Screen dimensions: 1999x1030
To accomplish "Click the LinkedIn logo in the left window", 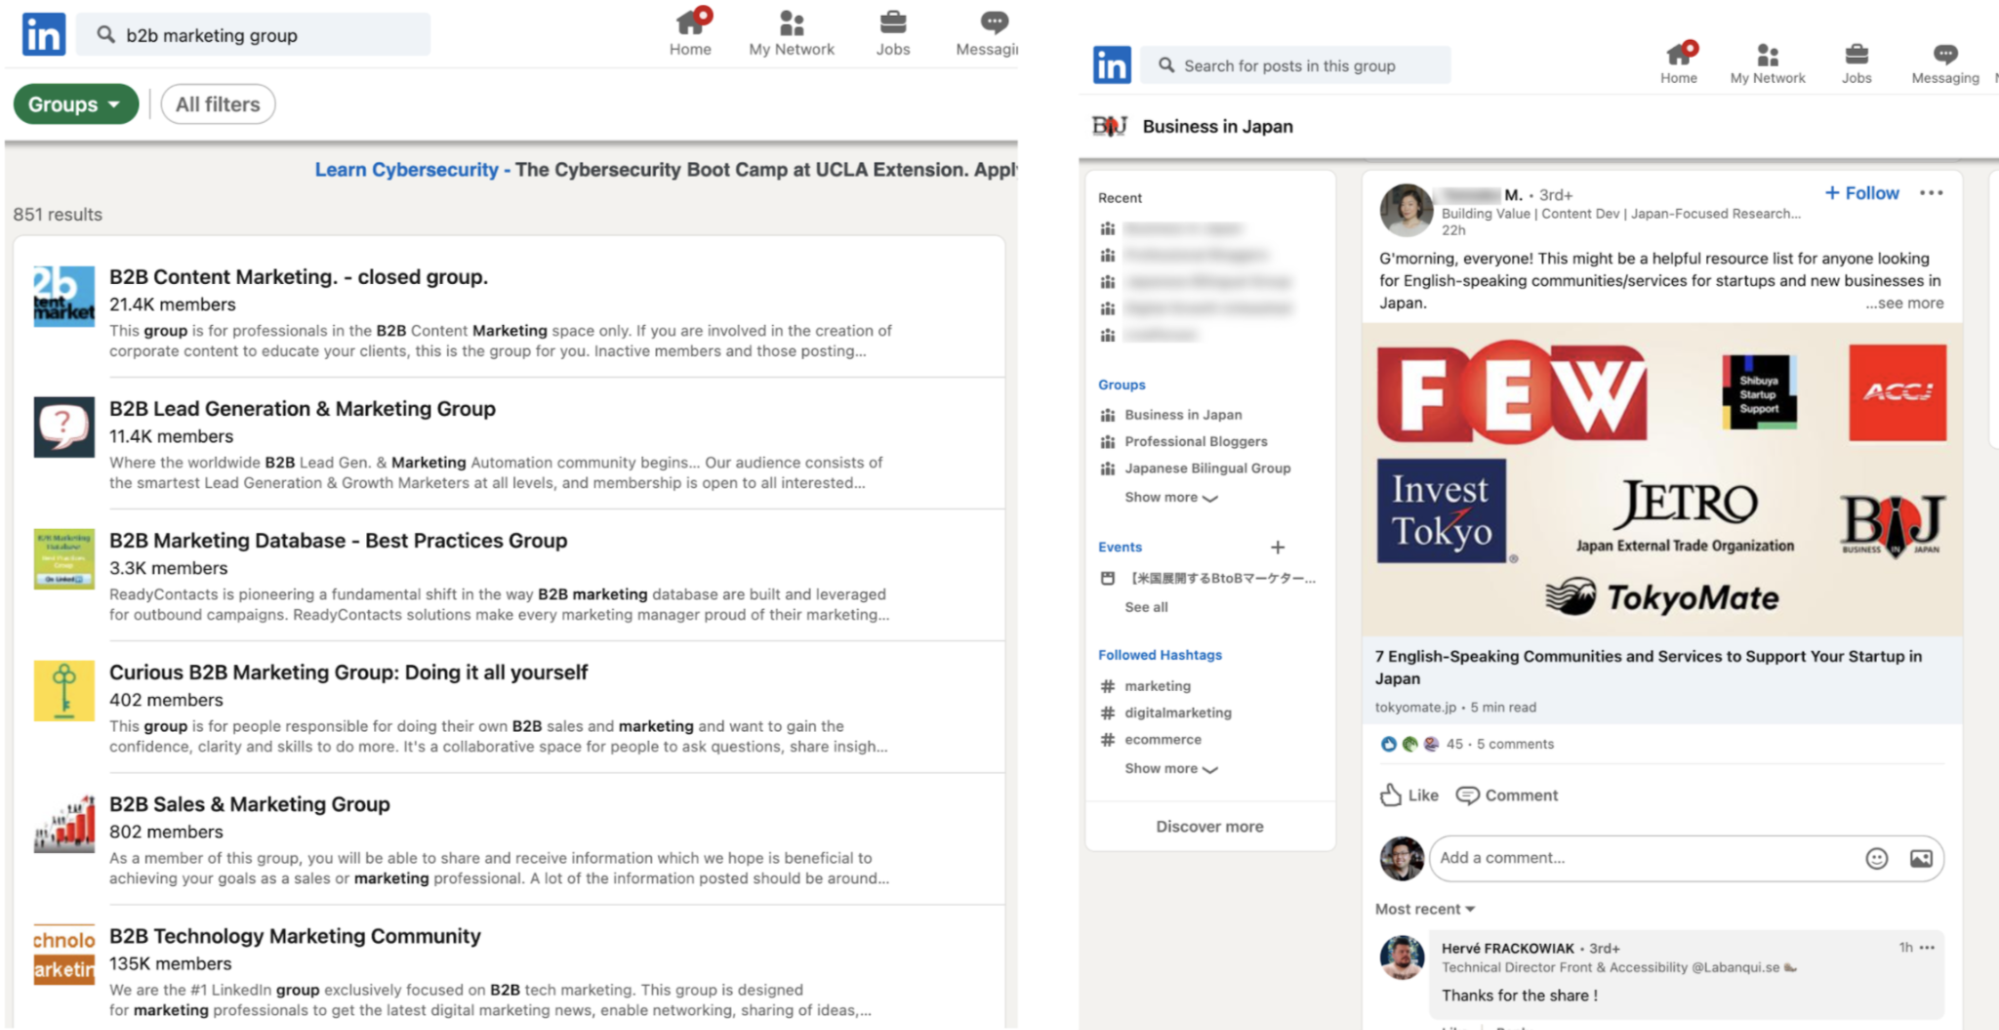I will [x=44, y=35].
